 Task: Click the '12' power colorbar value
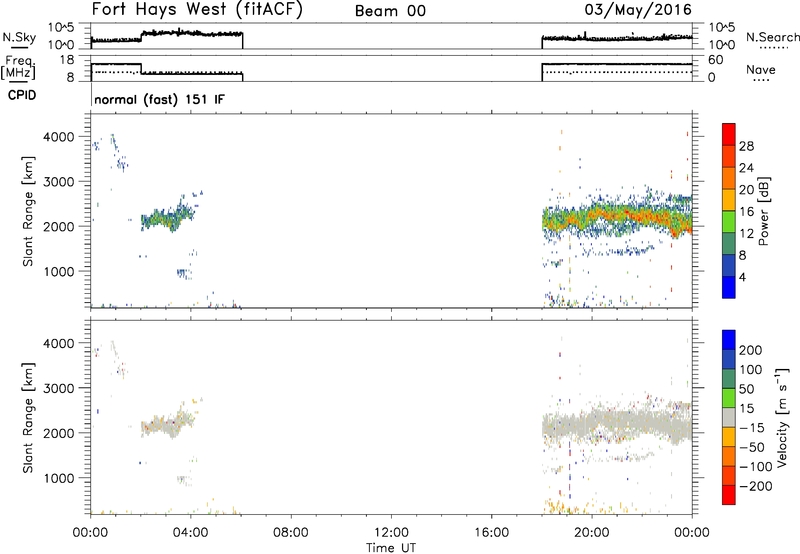pyautogui.click(x=746, y=234)
